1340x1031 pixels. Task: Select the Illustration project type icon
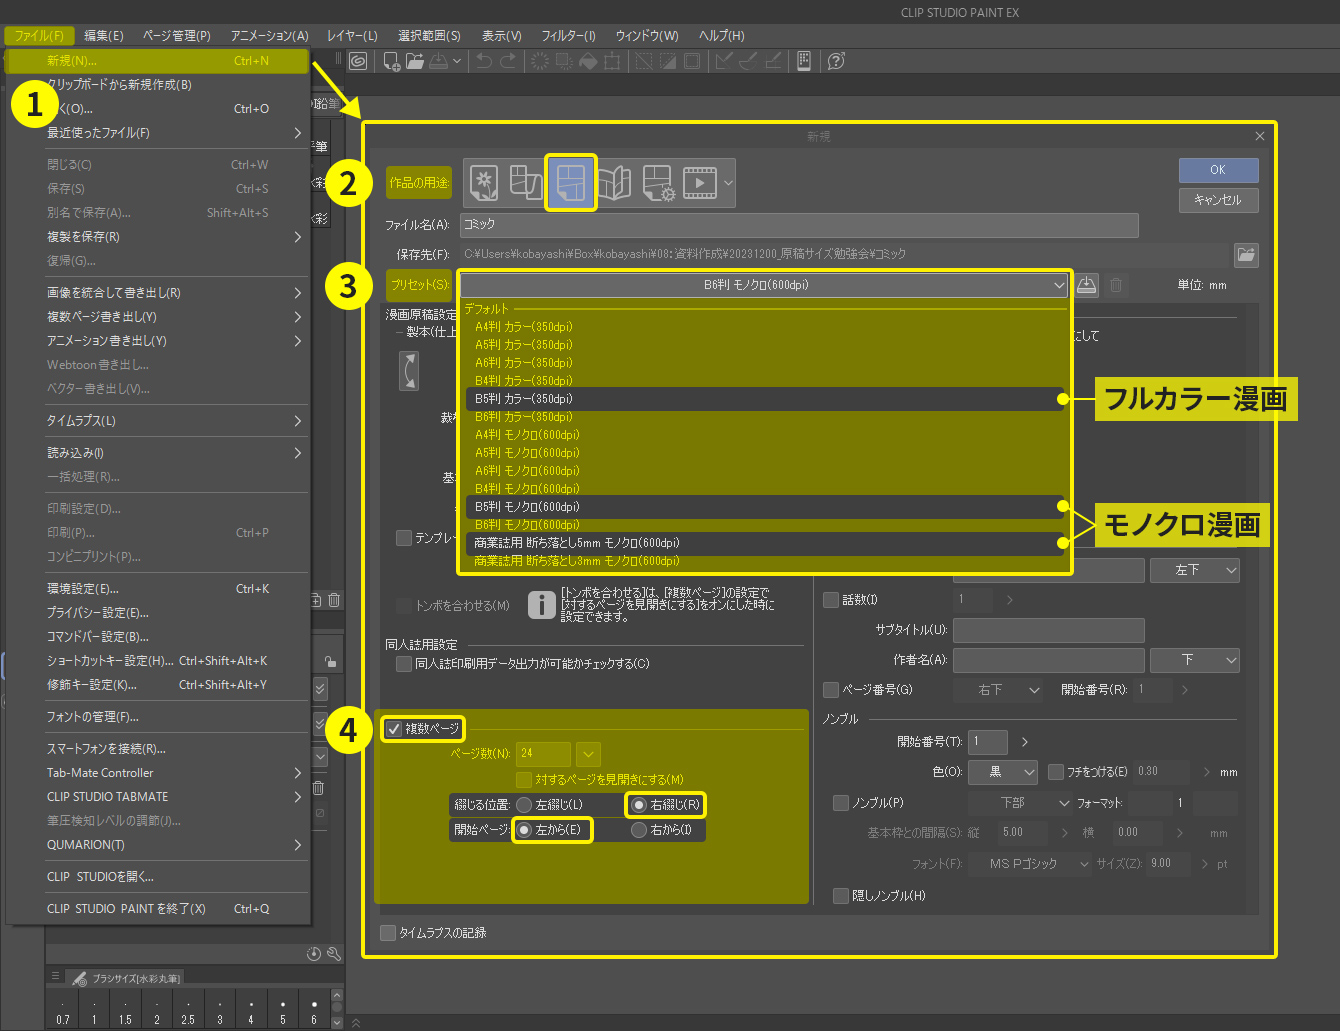click(x=484, y=183)
